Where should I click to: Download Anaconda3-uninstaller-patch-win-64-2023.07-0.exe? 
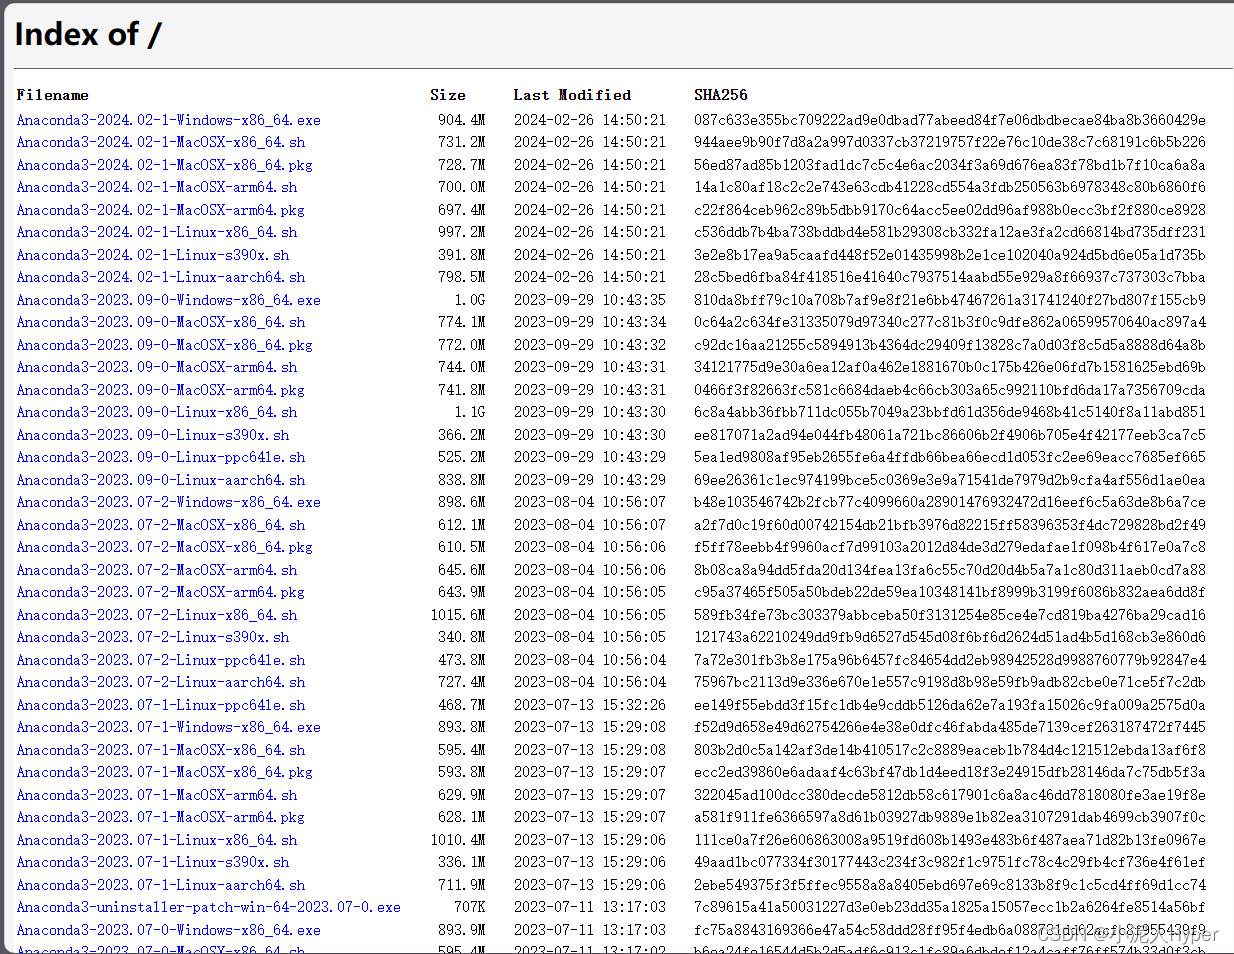coord(208,907)
